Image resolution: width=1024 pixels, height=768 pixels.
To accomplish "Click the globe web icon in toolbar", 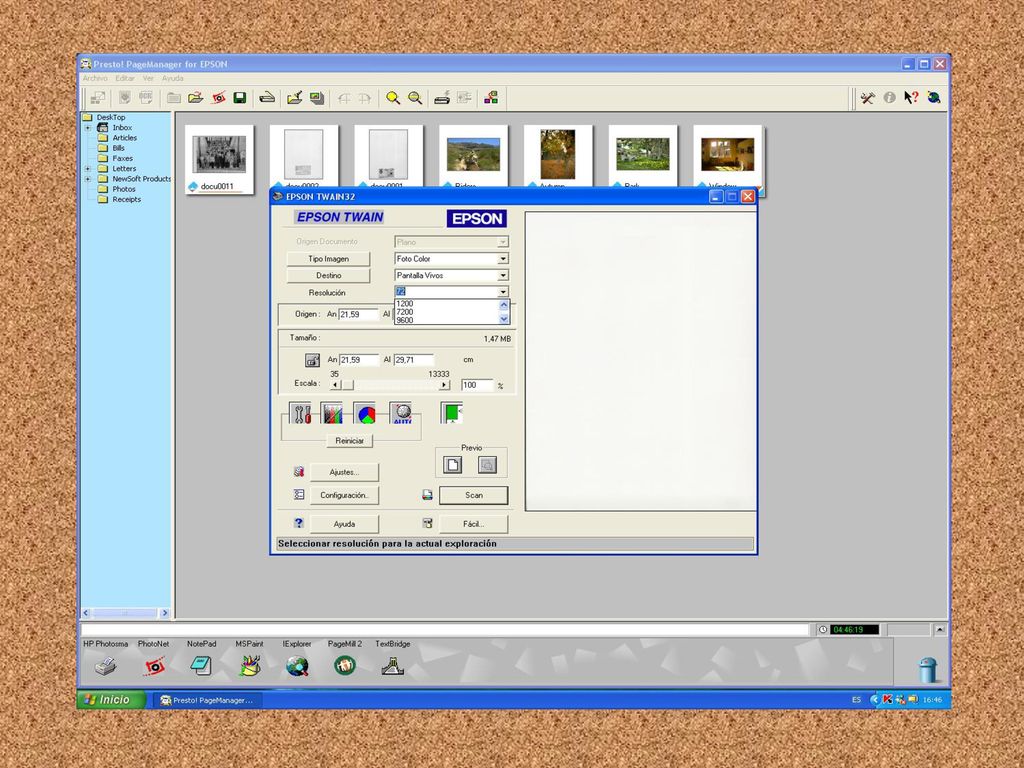I will (934, 98).
